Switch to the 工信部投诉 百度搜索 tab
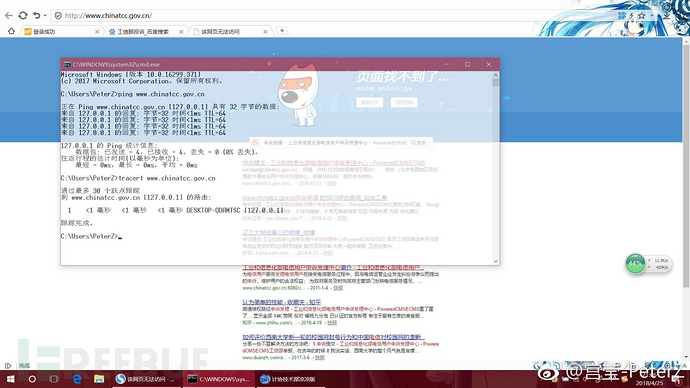Viewport: 690px width, 388px height. pyautogui.click(x=143, y=32)
